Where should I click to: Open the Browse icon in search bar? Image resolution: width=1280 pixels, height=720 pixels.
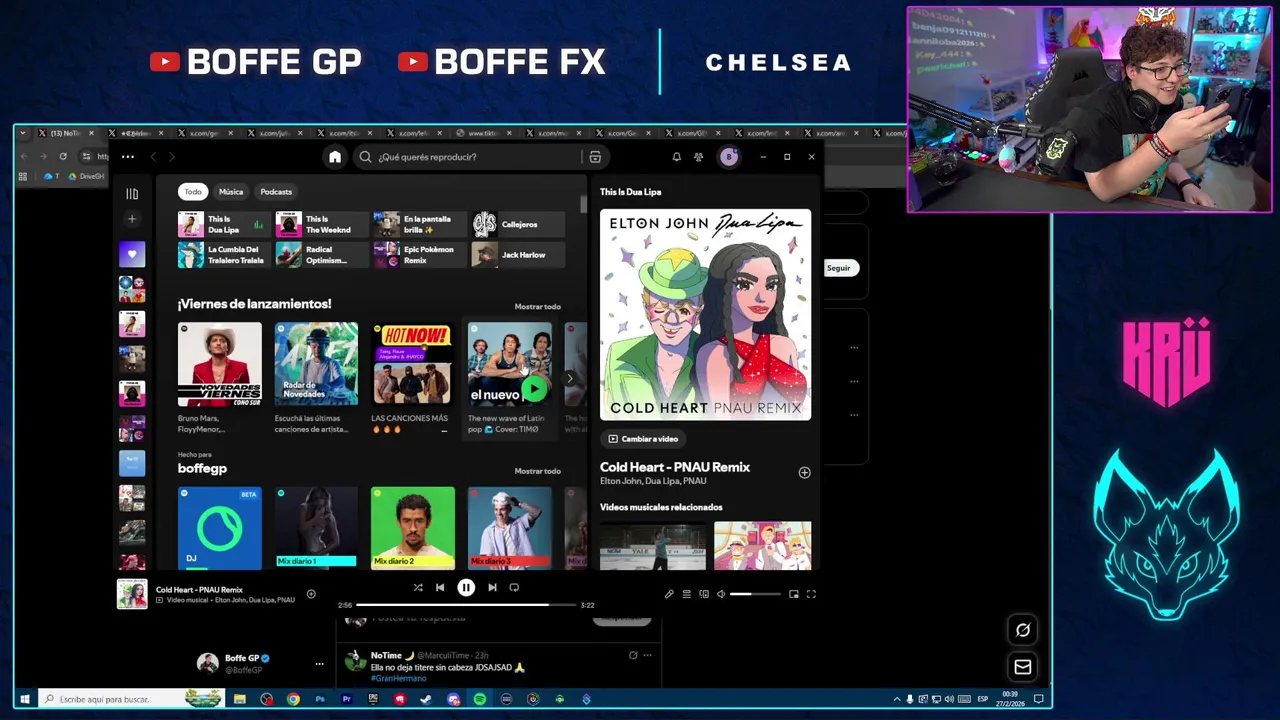(x=595, y=157)
